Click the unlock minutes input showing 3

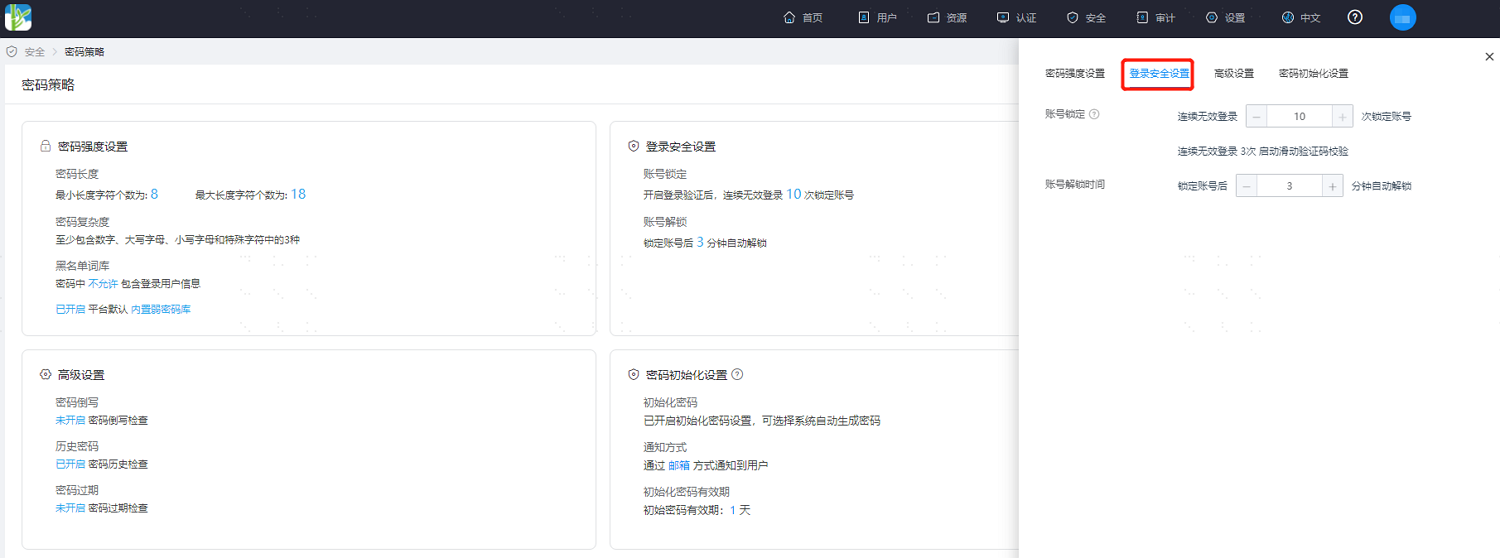point(1290,186)
